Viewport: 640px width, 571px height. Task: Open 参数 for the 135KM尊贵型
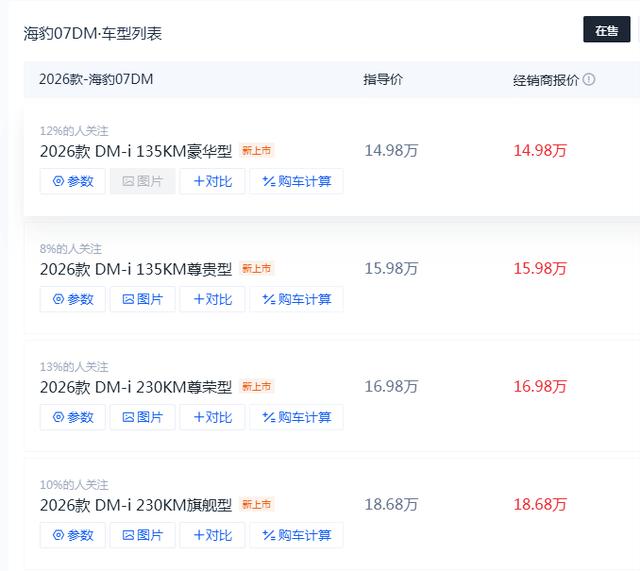[x=73, y=299]
